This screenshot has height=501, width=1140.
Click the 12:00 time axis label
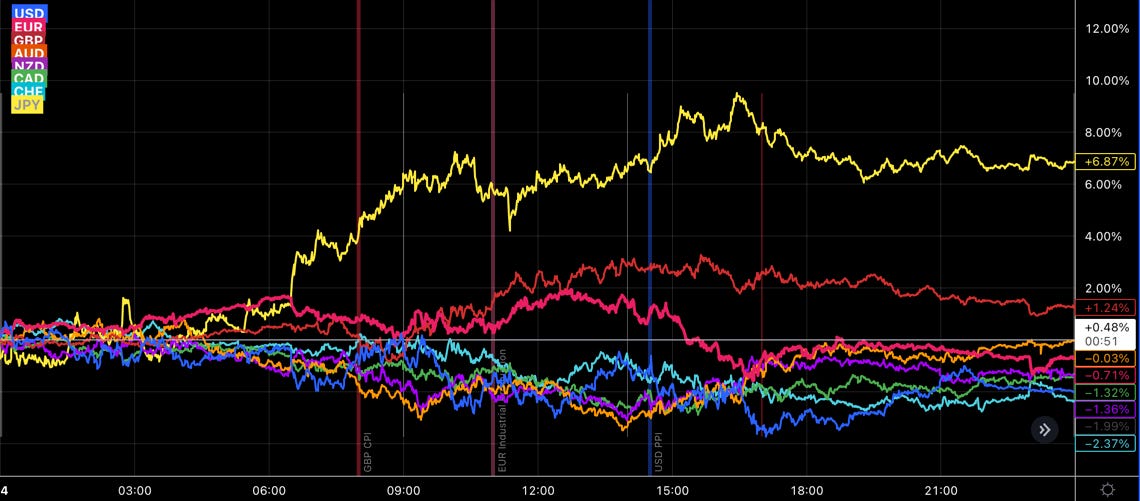pos(538,490)
